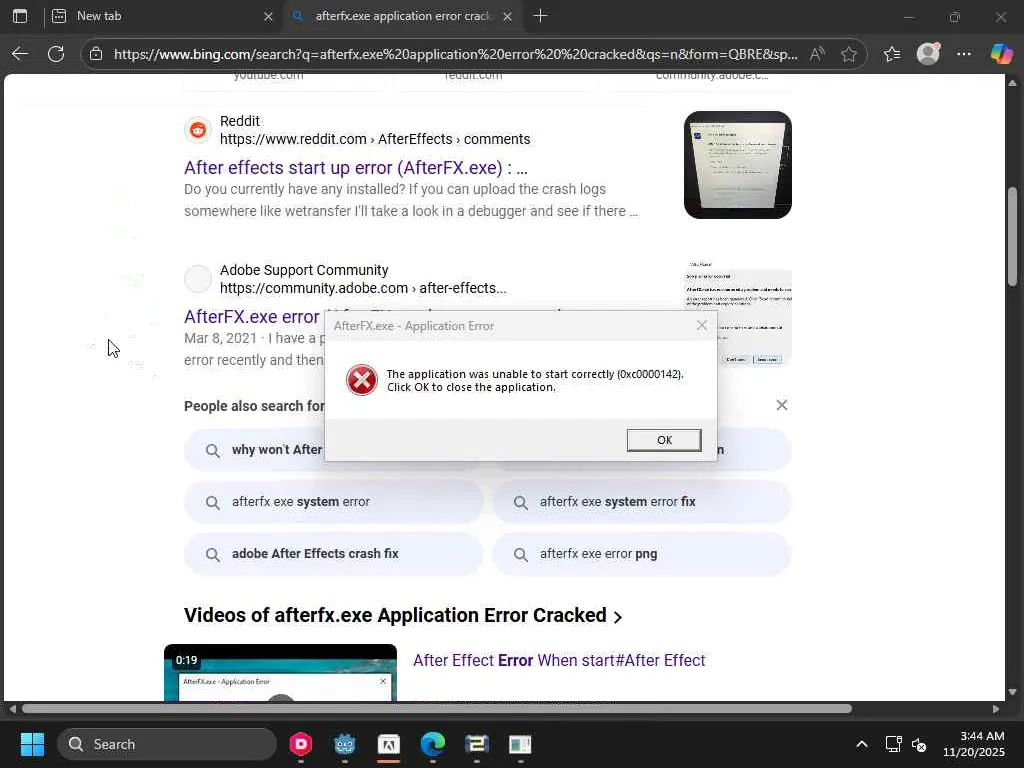Click the scroll down arrow on the page

point(1012,692)
